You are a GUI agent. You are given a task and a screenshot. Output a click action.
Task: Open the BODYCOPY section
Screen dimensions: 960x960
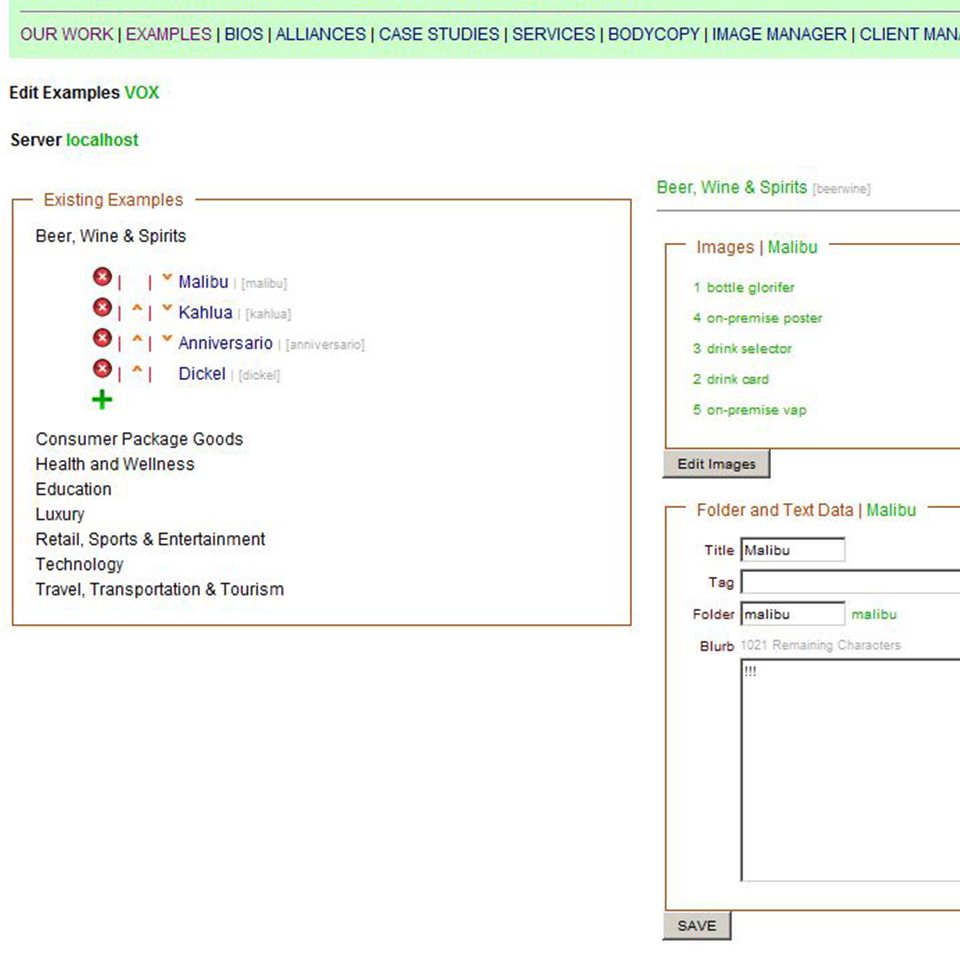click(x=653, y=34)
